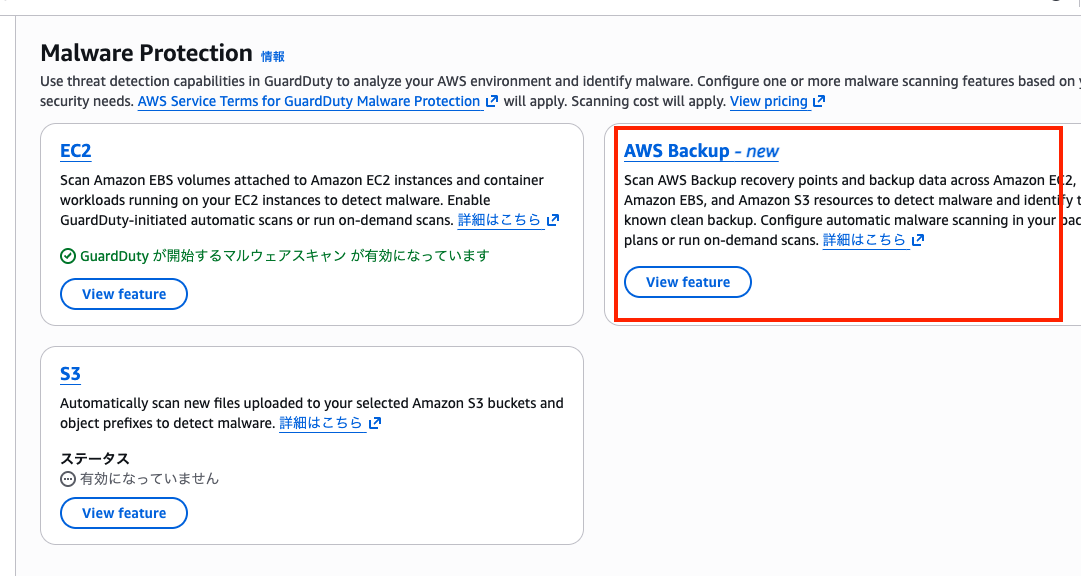Click the external link icon after AWS Service Terms
Image resolution: width=1081 pixels, height=576 pixels.
click(492, 102)
